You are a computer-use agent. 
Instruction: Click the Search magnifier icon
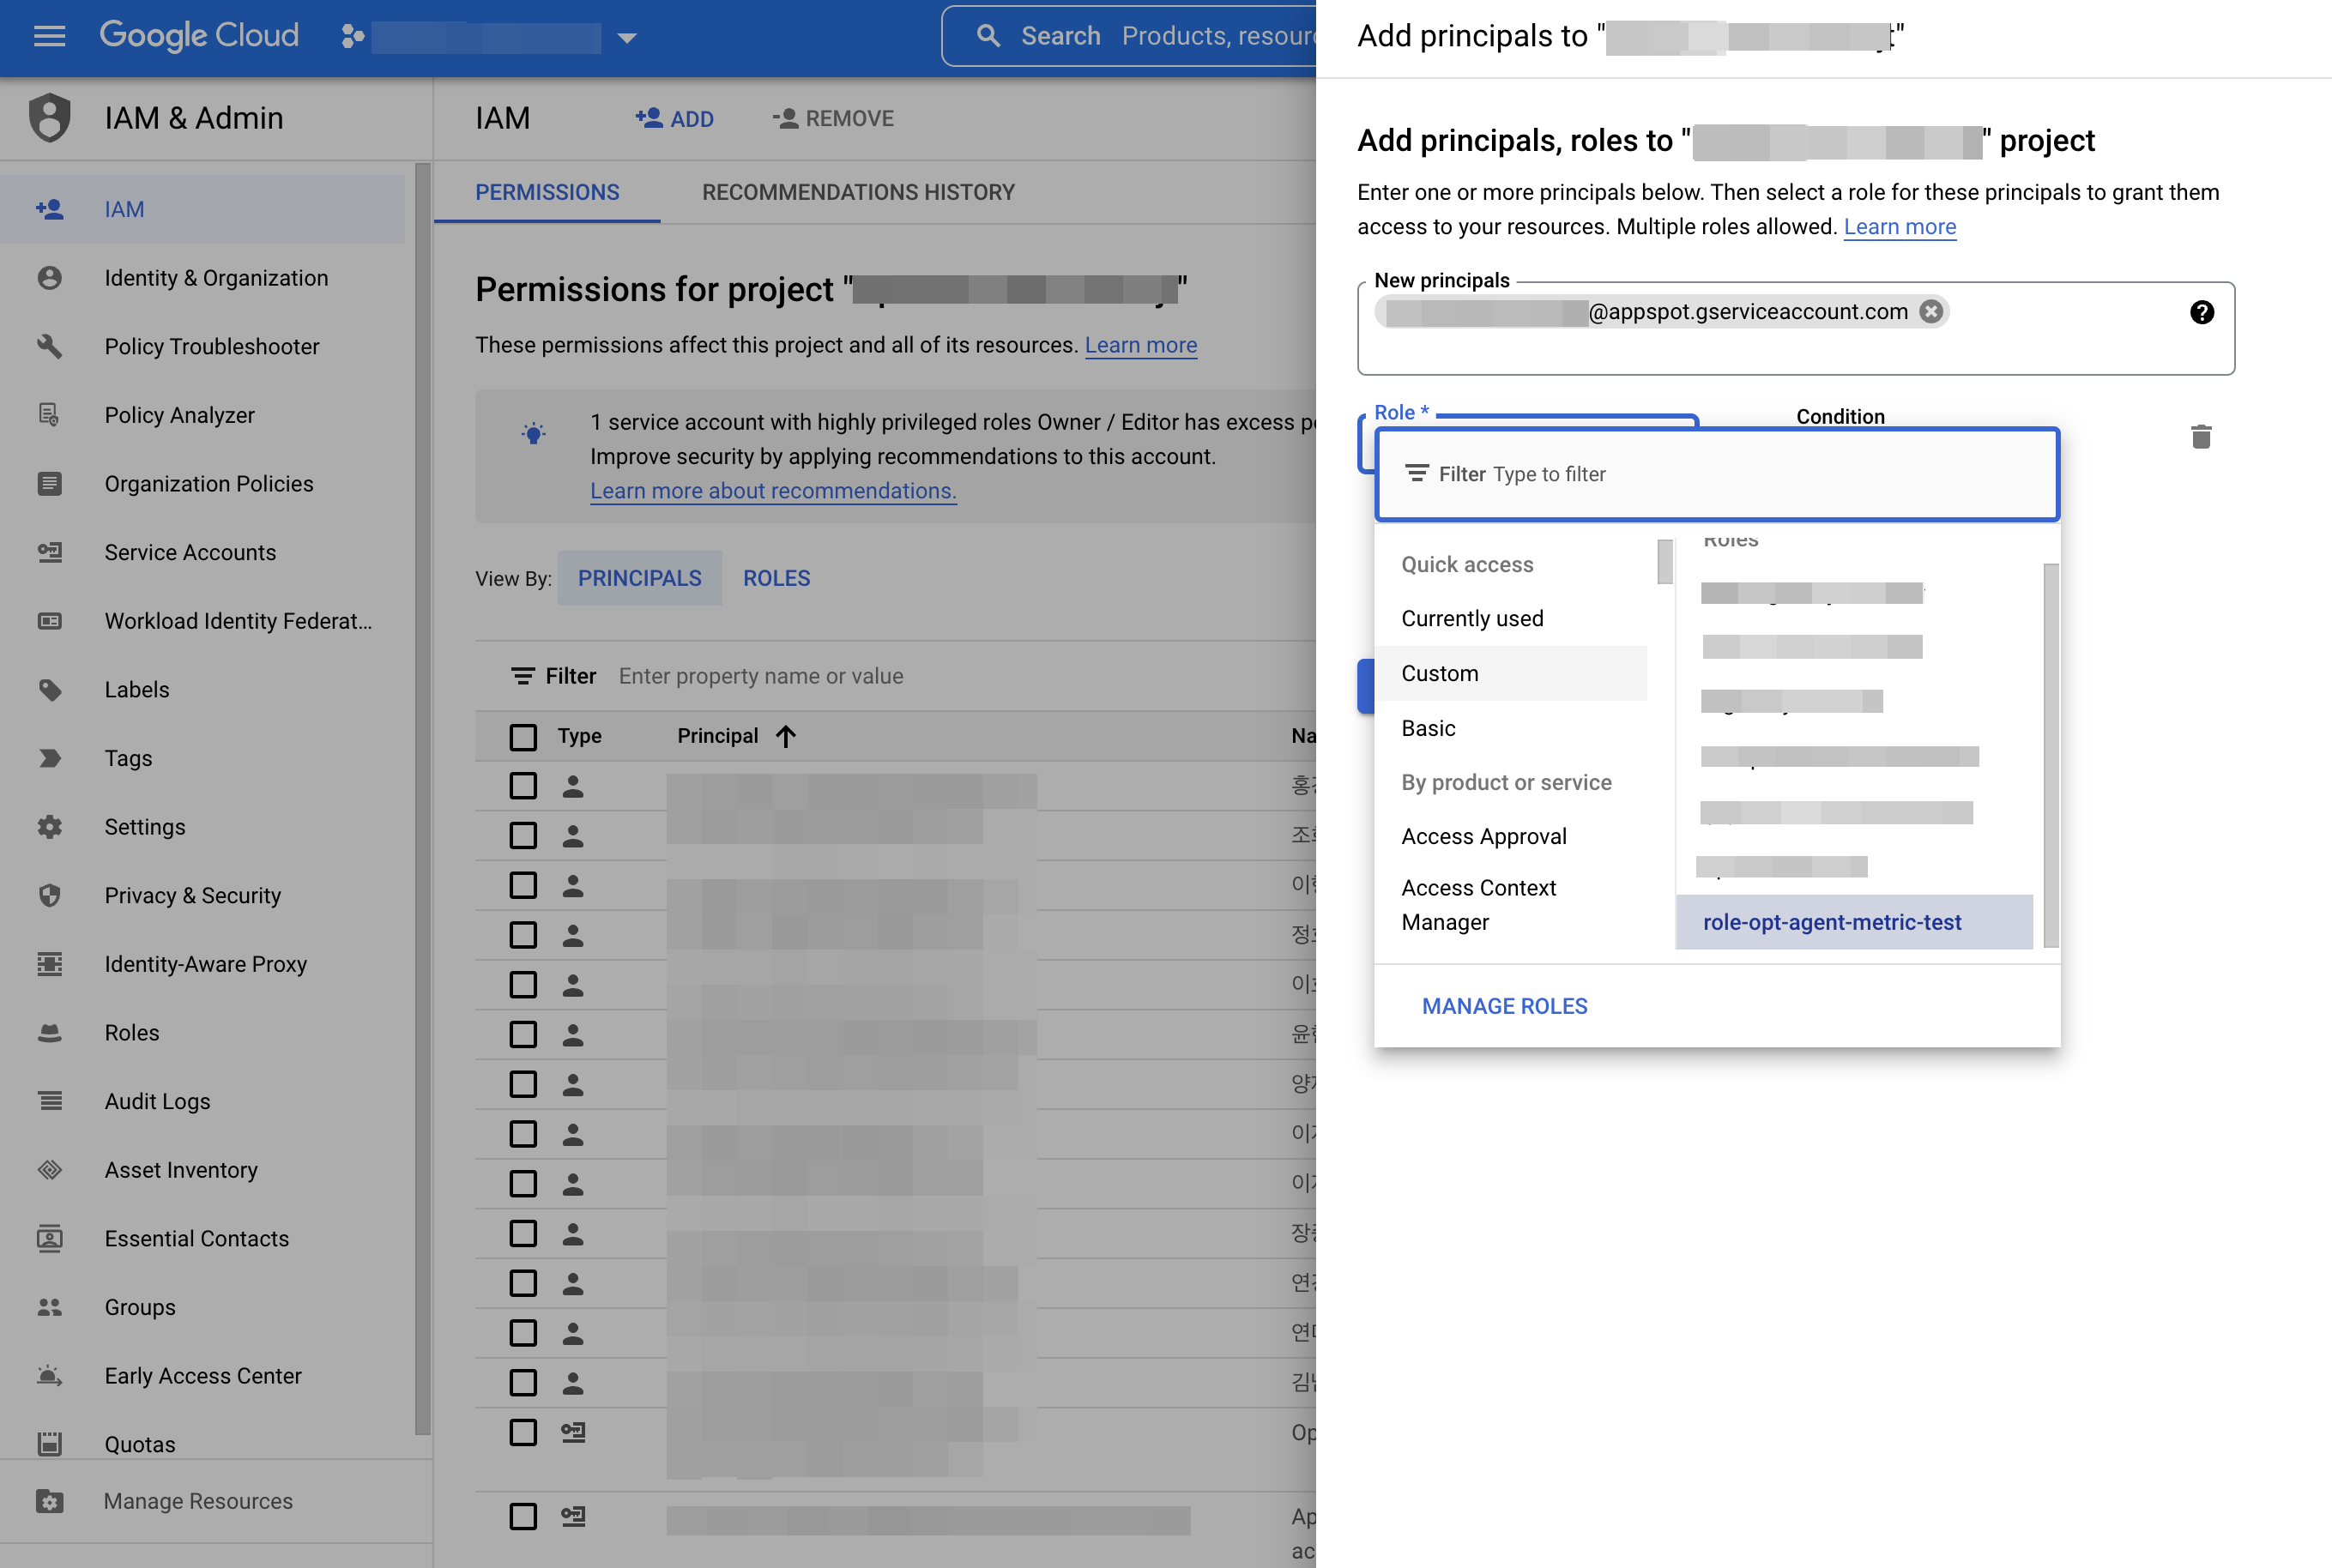click(x=988, y=36)
